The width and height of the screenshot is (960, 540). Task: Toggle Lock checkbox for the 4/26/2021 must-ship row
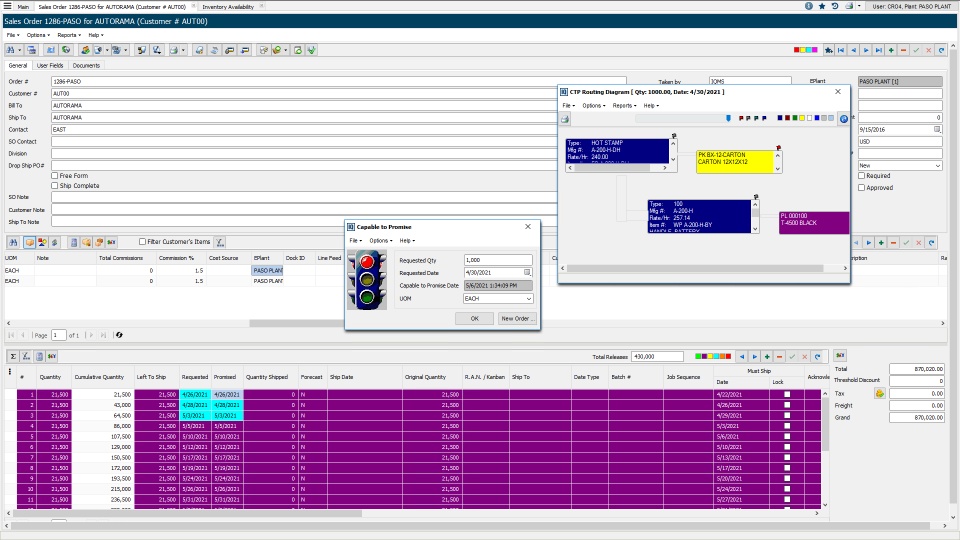tap(787, 405)
